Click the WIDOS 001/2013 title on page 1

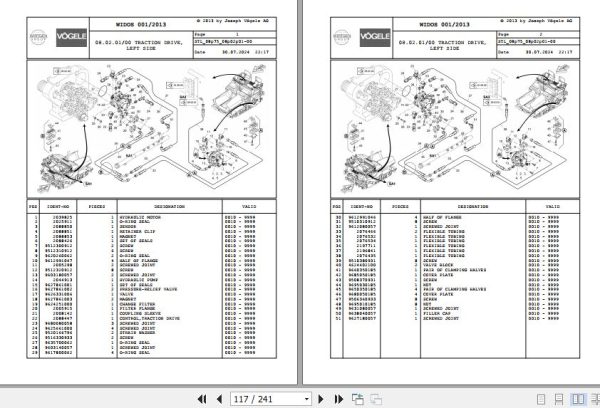[x=141, y=24]
